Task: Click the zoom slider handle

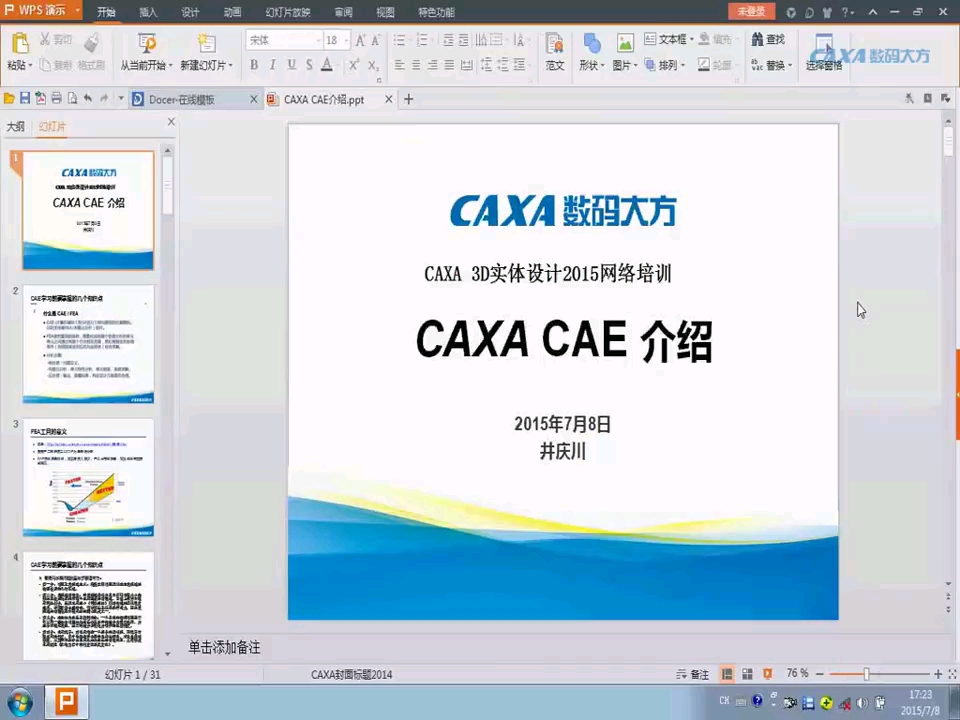Action: pyautogui.click(x=866, y=674)
